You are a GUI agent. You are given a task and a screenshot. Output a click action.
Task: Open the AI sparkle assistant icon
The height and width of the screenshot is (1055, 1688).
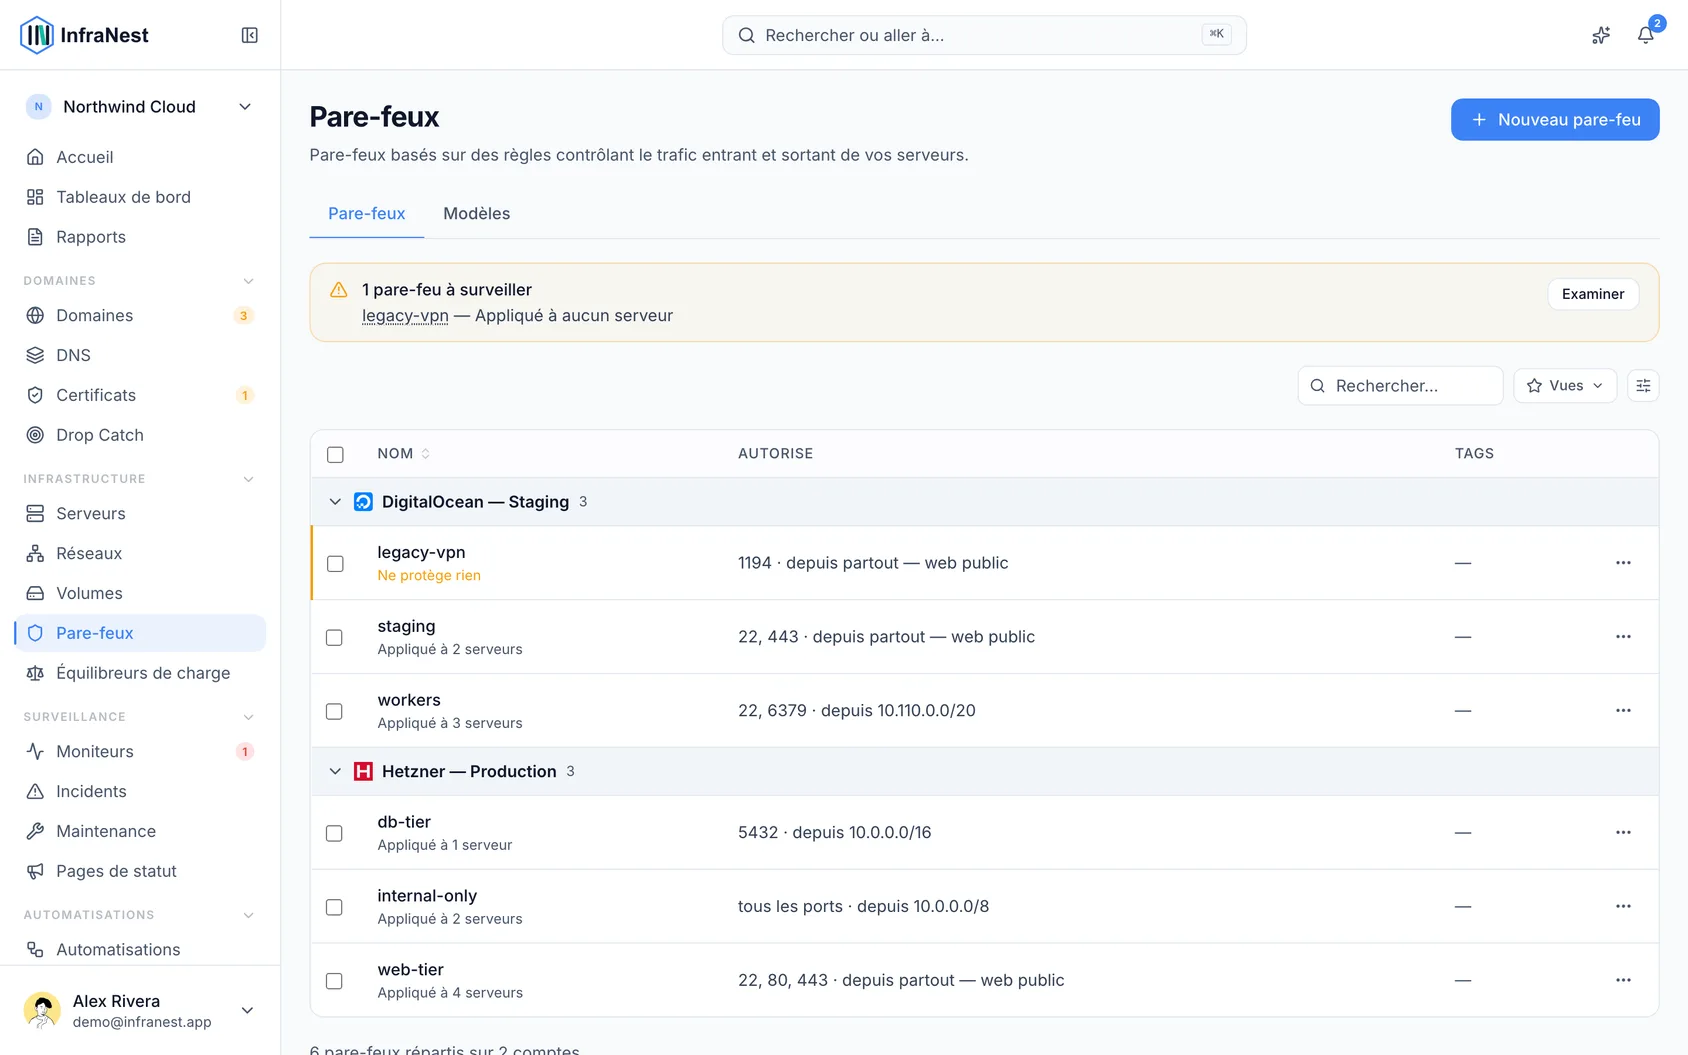tap(1601, 35)
